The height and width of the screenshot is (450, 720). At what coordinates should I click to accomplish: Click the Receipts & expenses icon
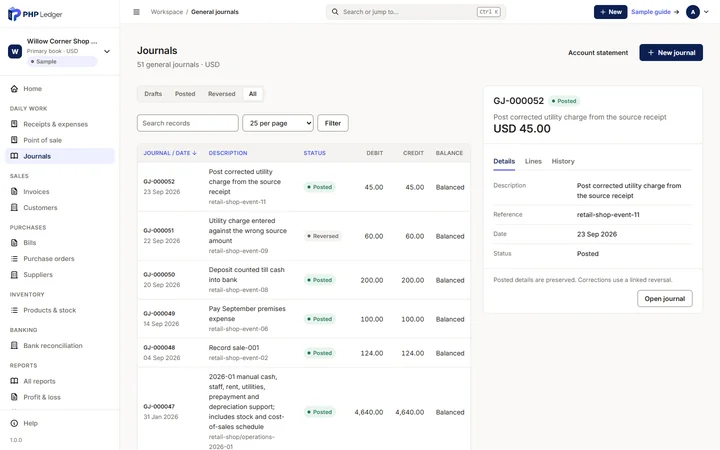(x=14, y=124)
